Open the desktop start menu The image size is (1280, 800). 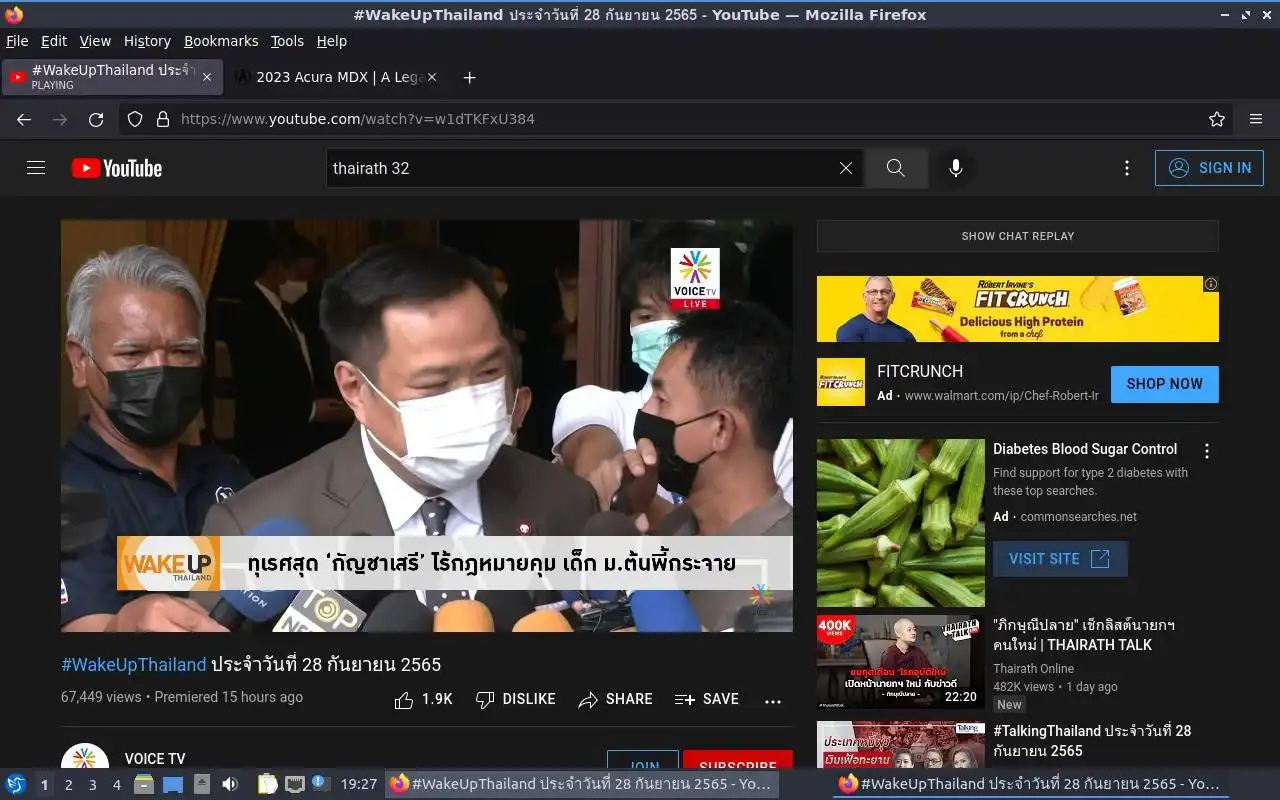15,784
